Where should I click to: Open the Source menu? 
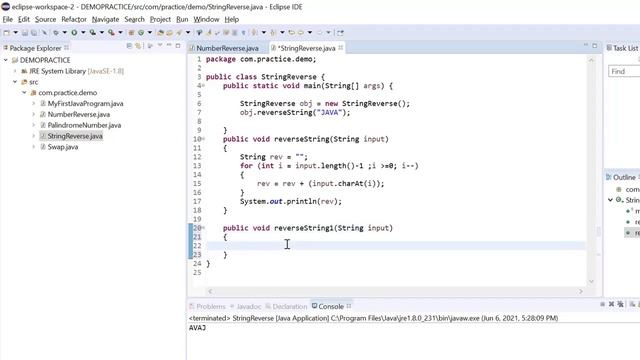45,19
